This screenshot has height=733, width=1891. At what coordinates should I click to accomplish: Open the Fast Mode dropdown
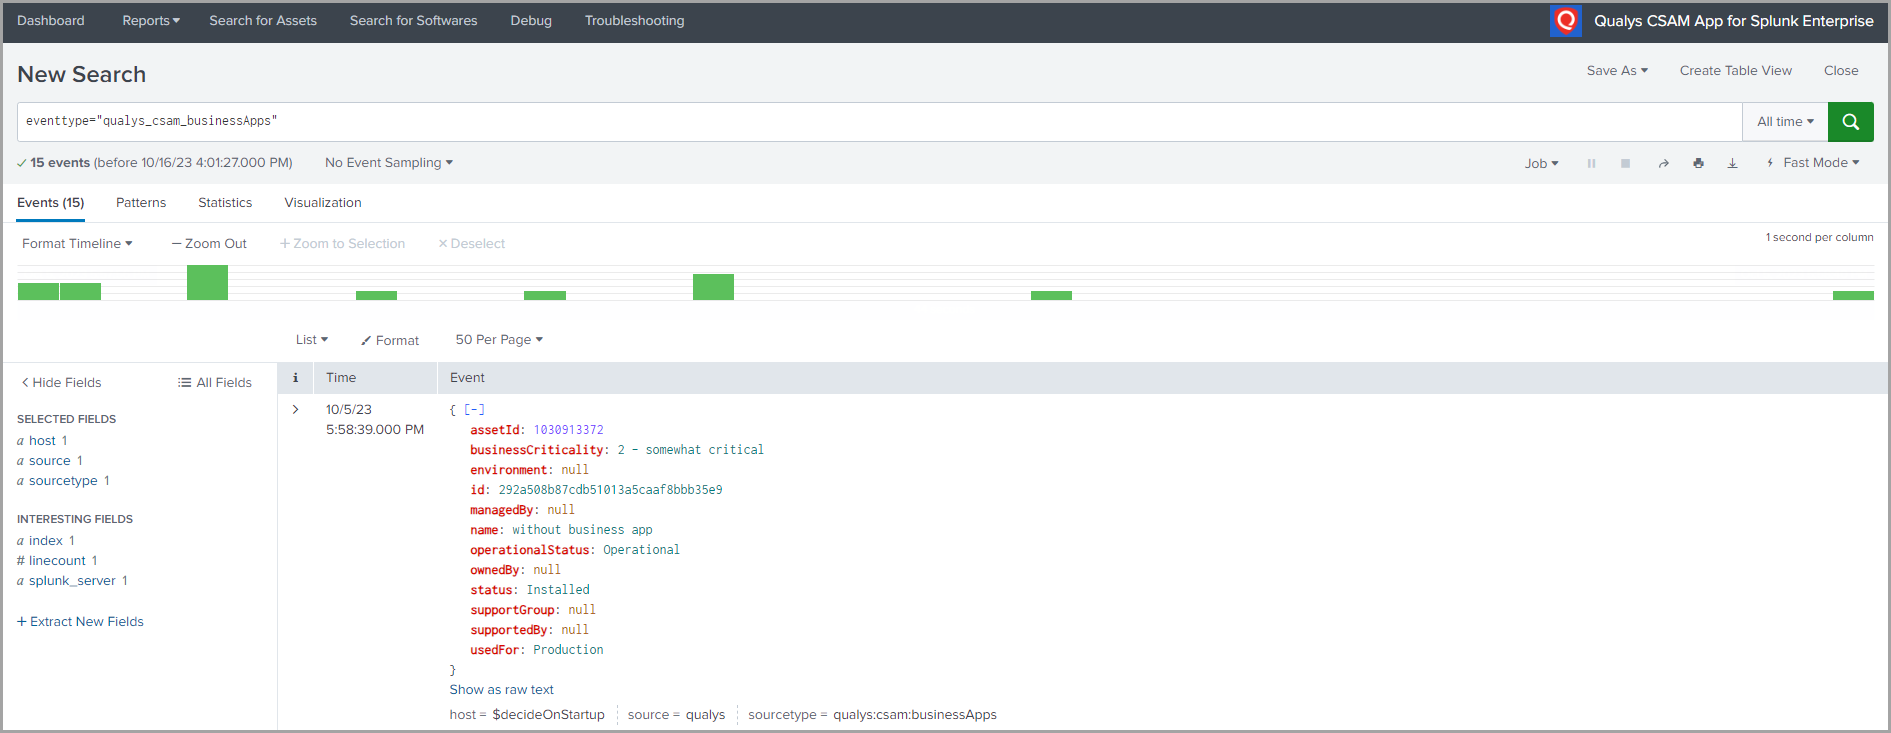tap(1813, 162)
